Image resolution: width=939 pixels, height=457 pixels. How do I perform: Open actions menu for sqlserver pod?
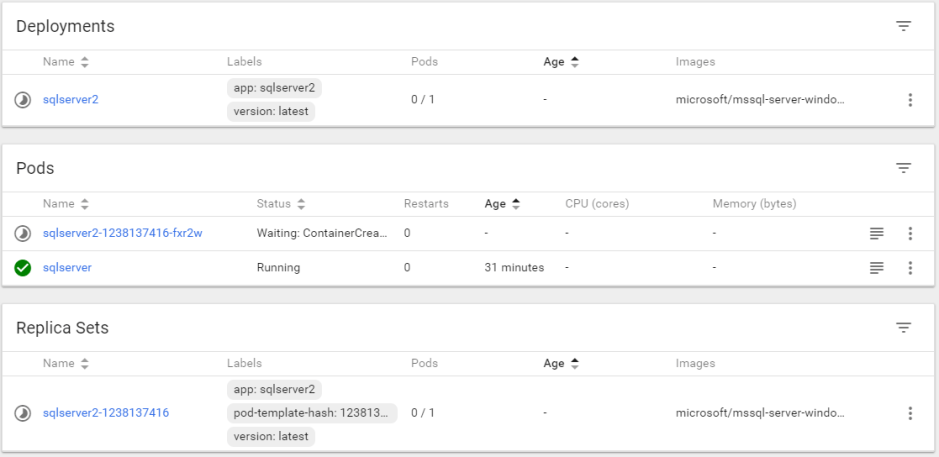pyautogui.click(x=909, y=268)
